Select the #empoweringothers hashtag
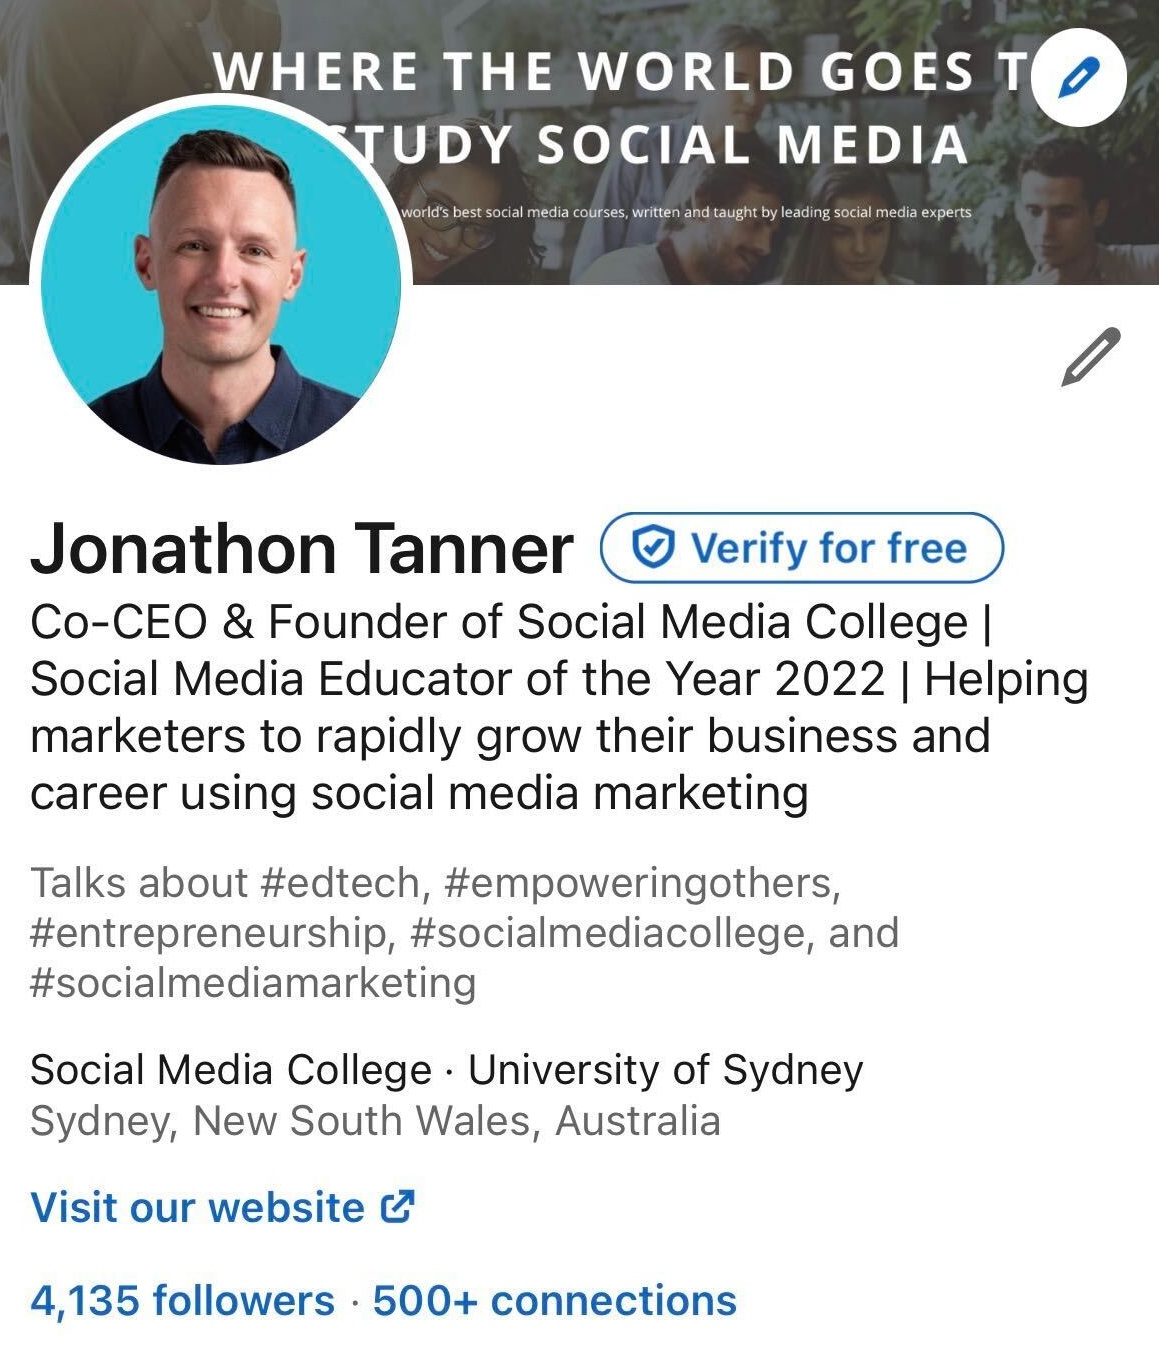Image resolution: width=1159 pixels, height=1345 pixels. [641, 883]
